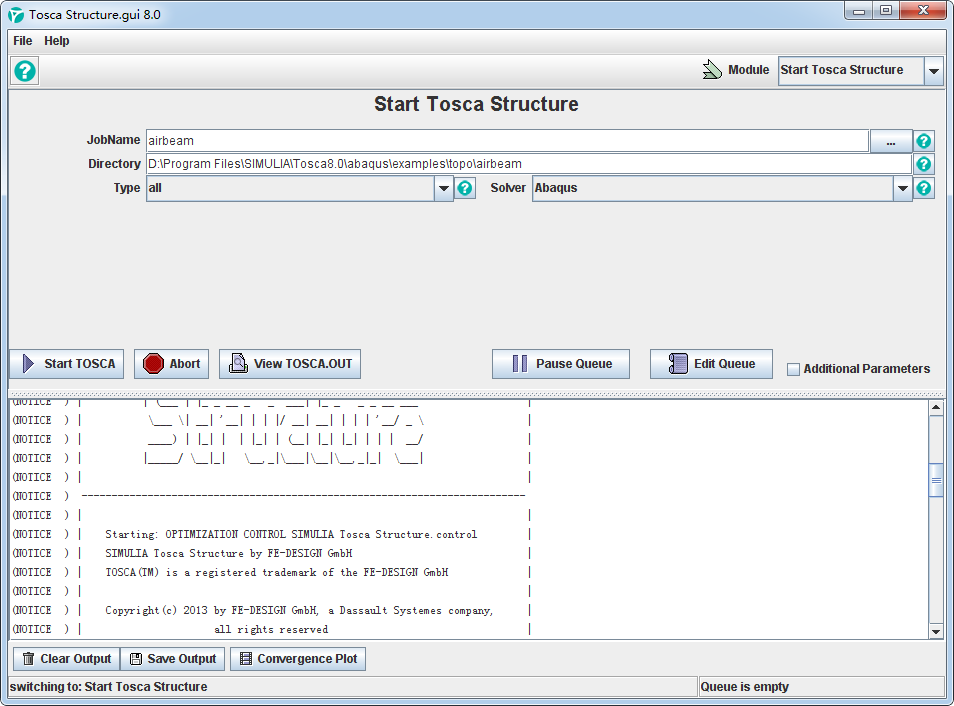Open View TOSCA.OUT
The width and height of the screenshot is (954, 706).
[290, 364]
